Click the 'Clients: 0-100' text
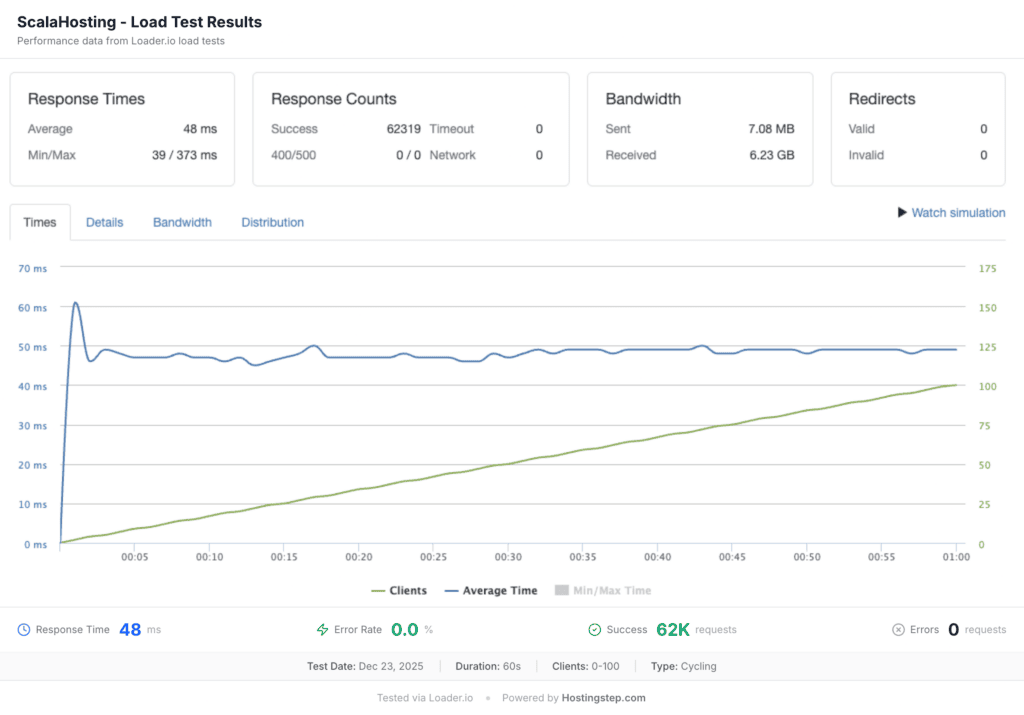This screenshot has height=715, width=1024. click(x=586, y=666)
